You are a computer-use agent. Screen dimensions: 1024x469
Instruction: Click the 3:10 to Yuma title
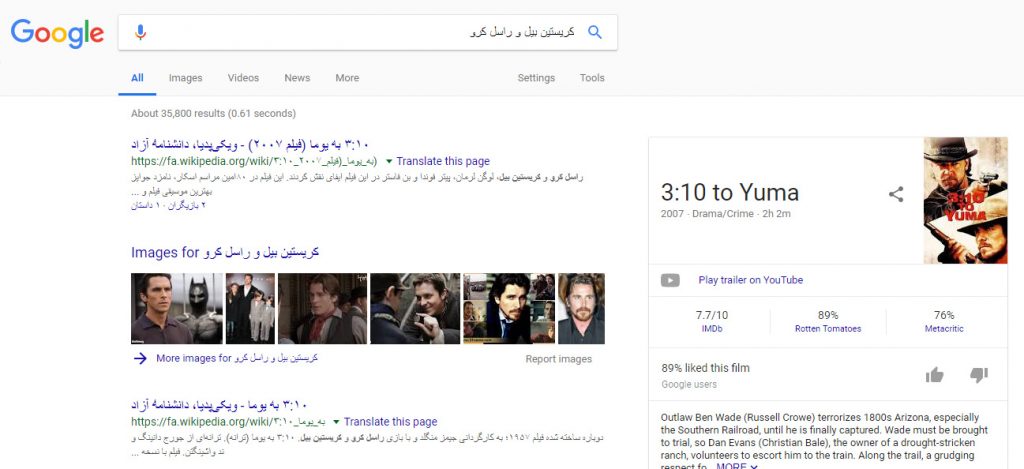pos(729,192)
